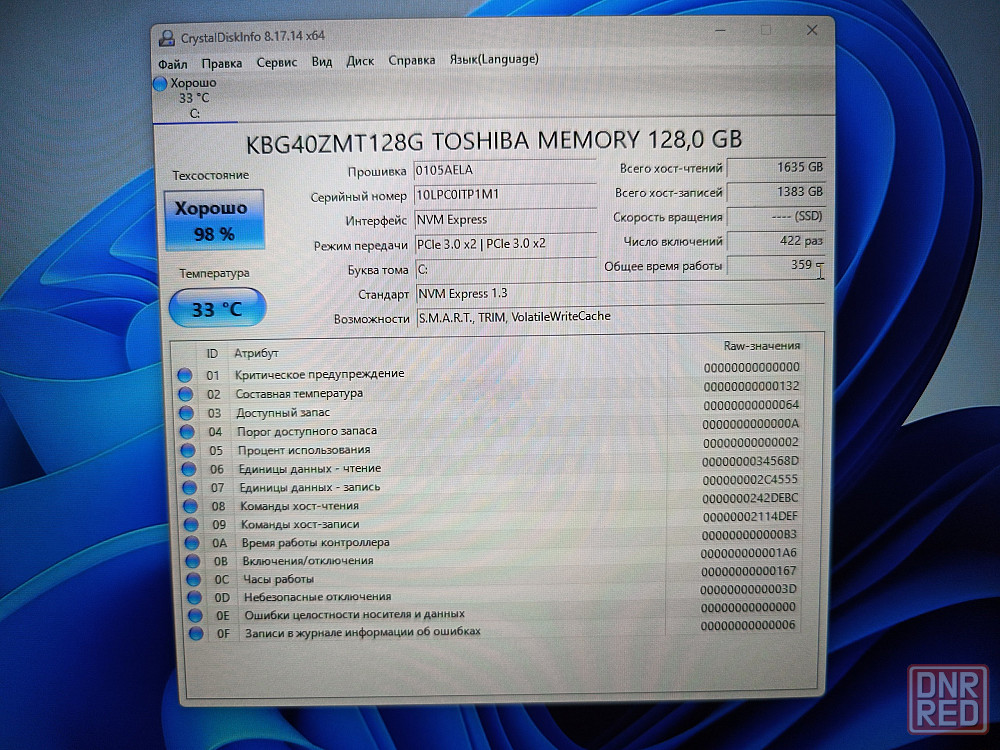This screenshot has width=1000, height=750.
Task: Click the KBG40ZMT128G TOSHIBA MEMORY model title
Action: [x=494, y=141]
